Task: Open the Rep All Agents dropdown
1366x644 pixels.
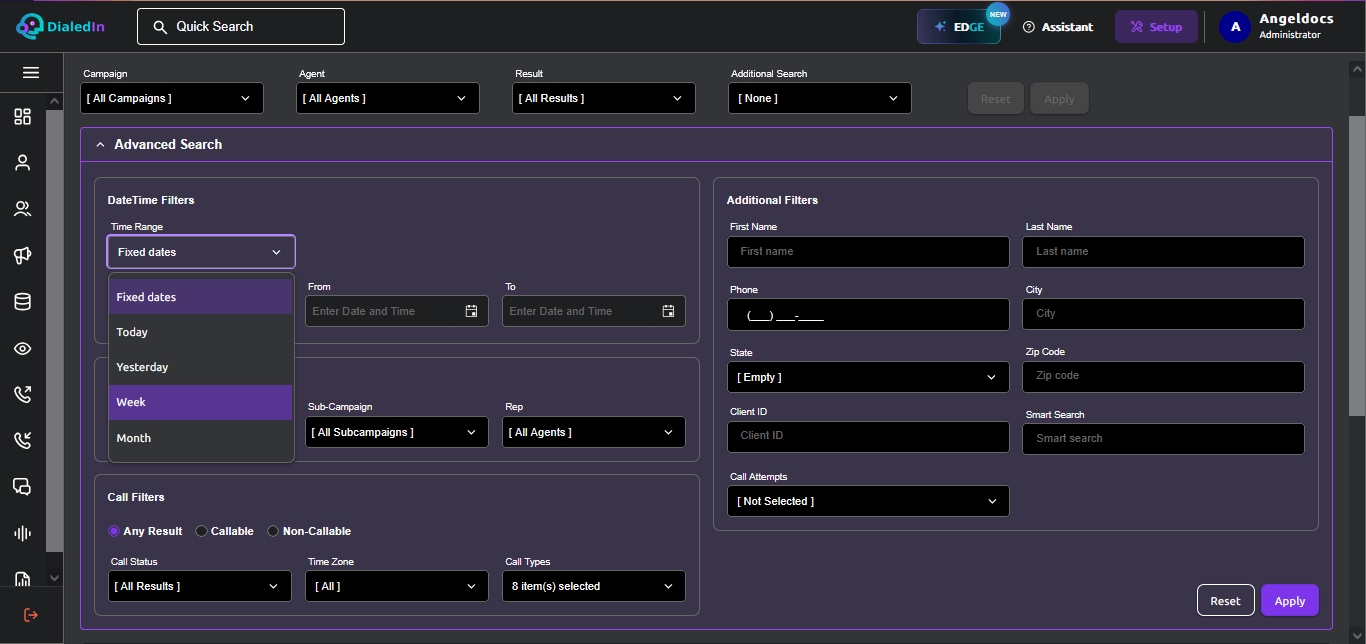Action: click(594, 432)
